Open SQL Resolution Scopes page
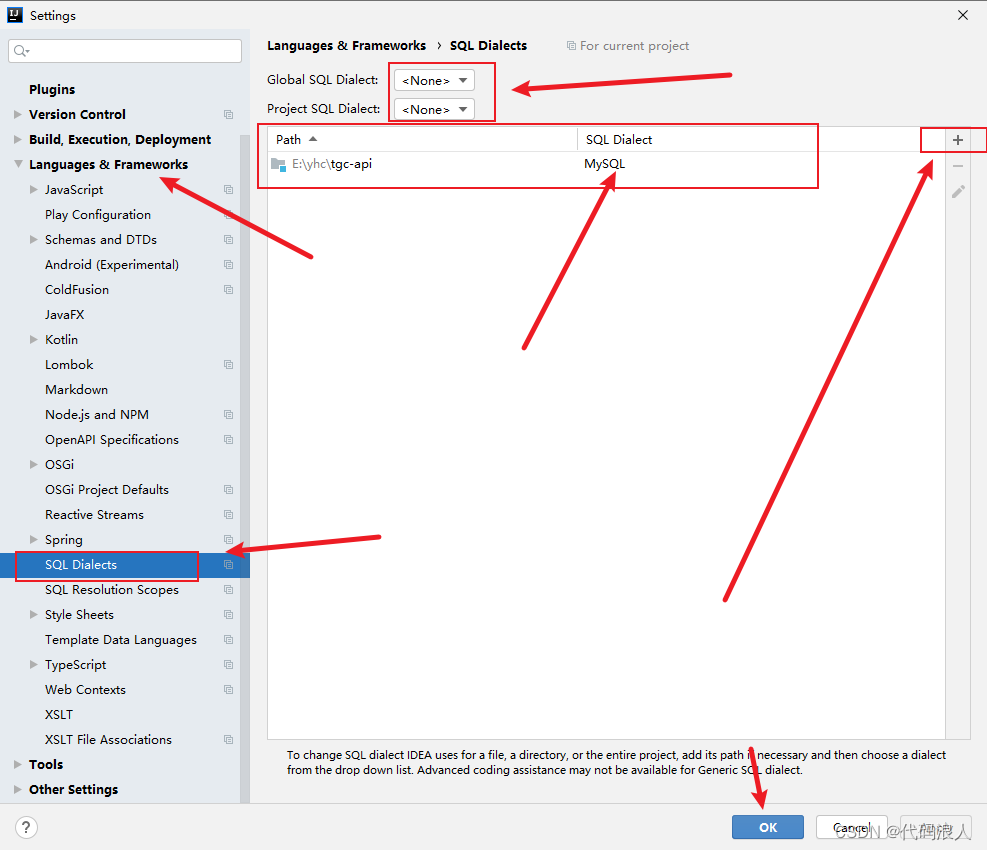This screenshot has width=987, height=850. pyautogui.click(x=112, y=590)
